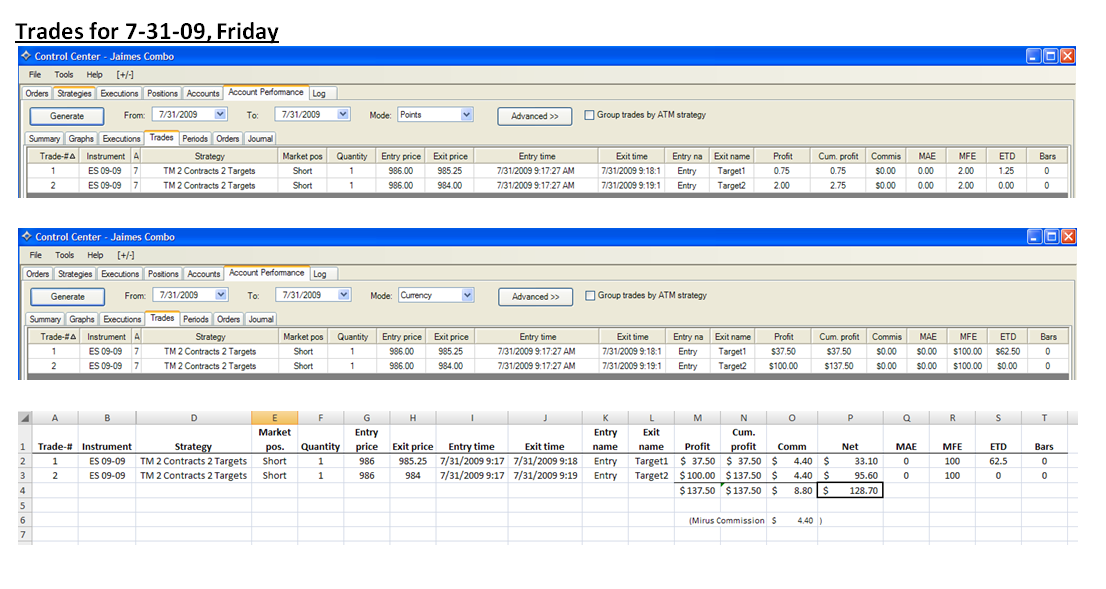Open the Help menu in upper window

(95, 74)
